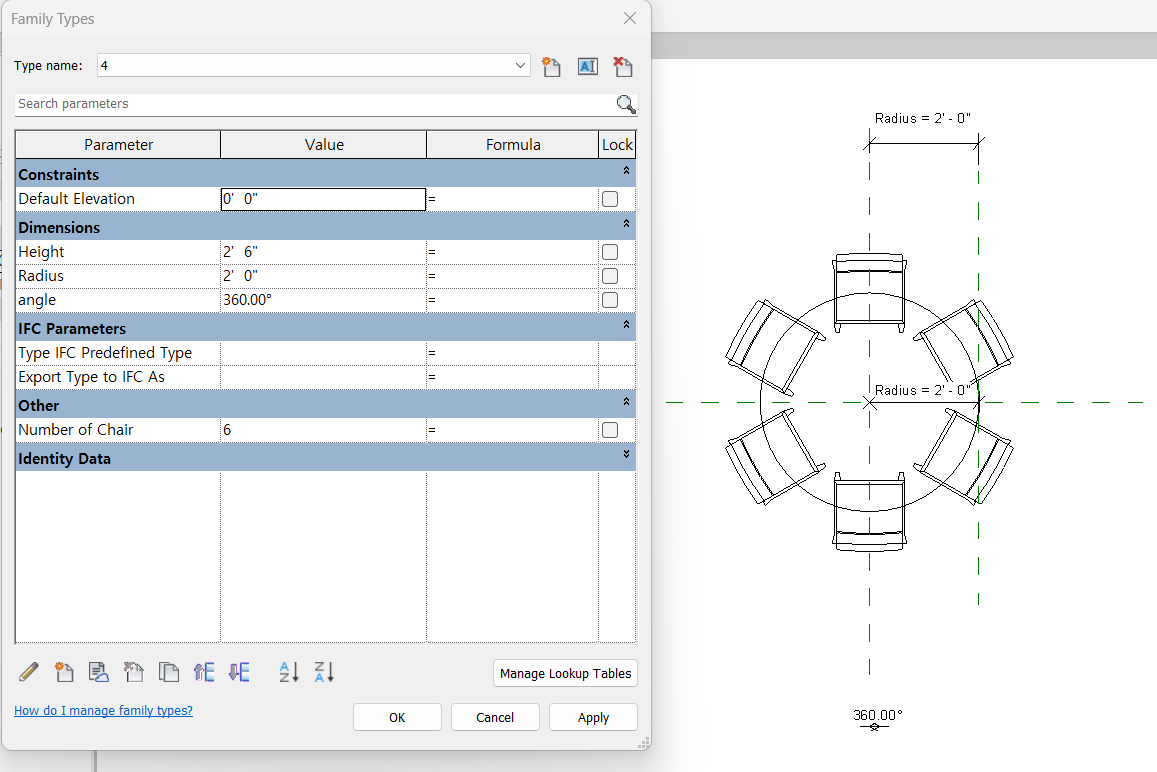Select the bottom chair in the drawing view
This screenshot has height=772, width=1157.
pos(869,511)
